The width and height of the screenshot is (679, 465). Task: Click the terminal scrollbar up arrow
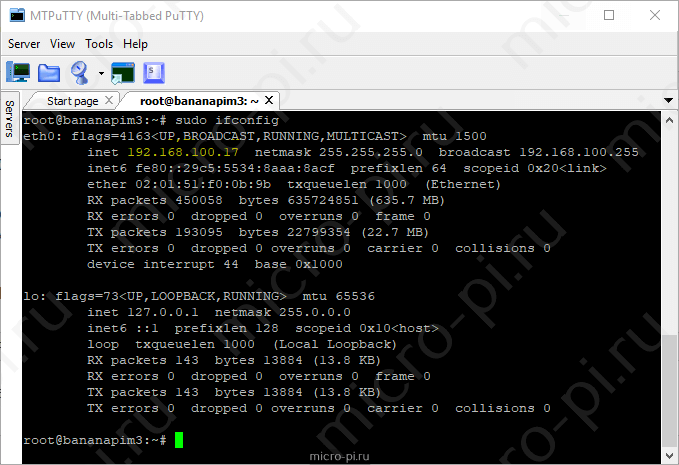pos(669,120)
